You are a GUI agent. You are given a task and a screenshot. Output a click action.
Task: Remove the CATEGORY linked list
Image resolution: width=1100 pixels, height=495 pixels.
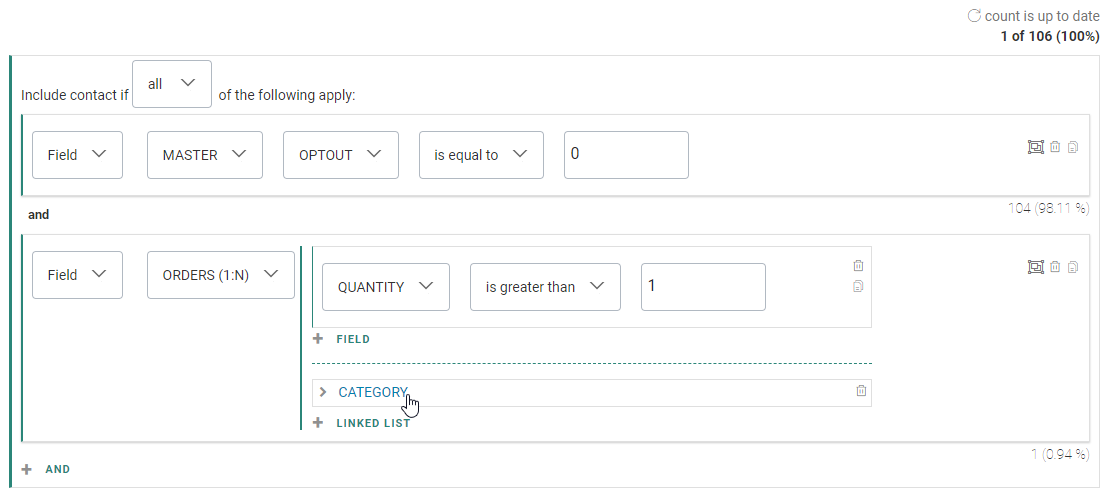point(861,391)
